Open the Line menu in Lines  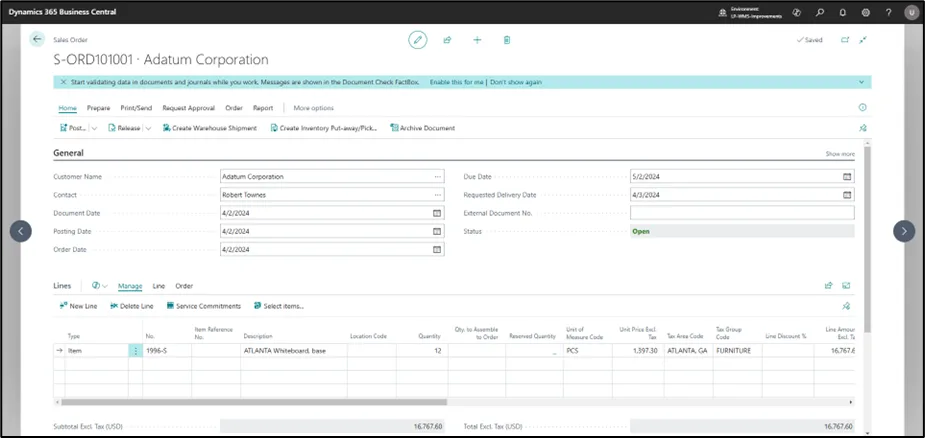159,286
